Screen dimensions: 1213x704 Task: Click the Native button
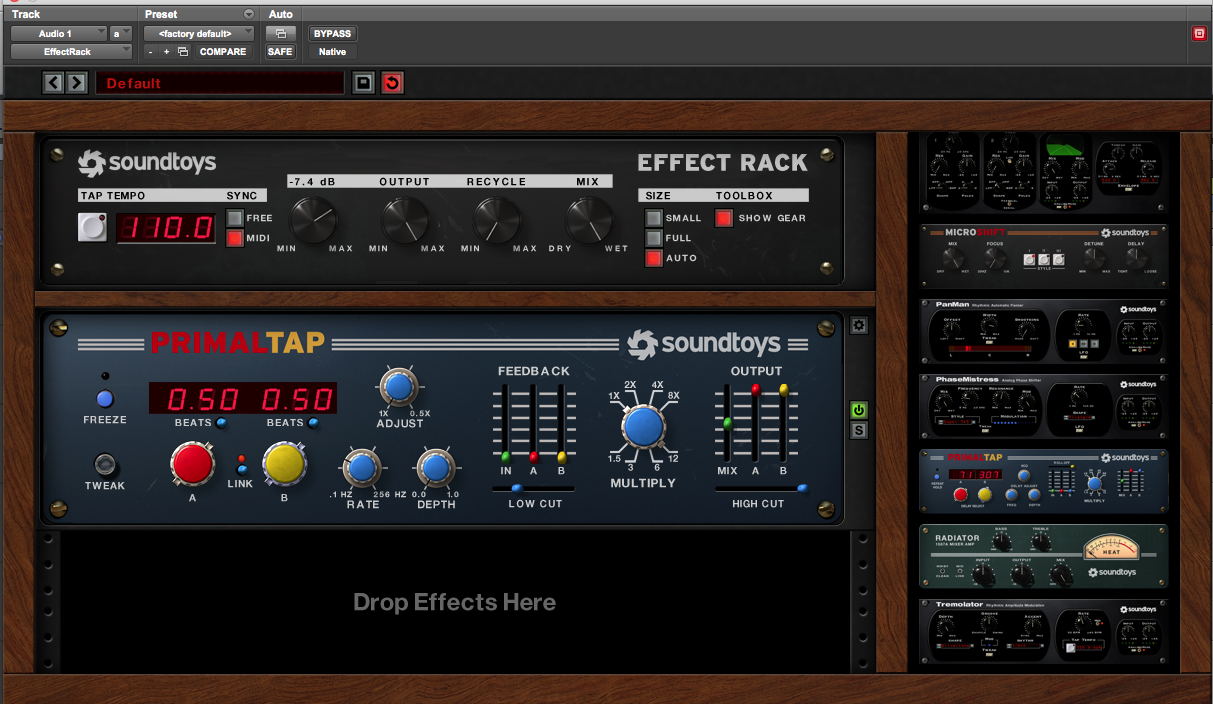click(x=332, y=52)
